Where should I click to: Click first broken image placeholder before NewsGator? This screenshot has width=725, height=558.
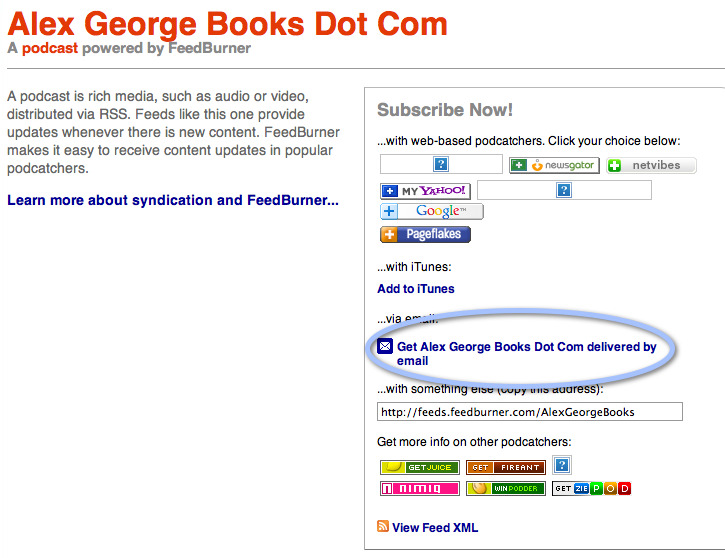click(441, 165)
